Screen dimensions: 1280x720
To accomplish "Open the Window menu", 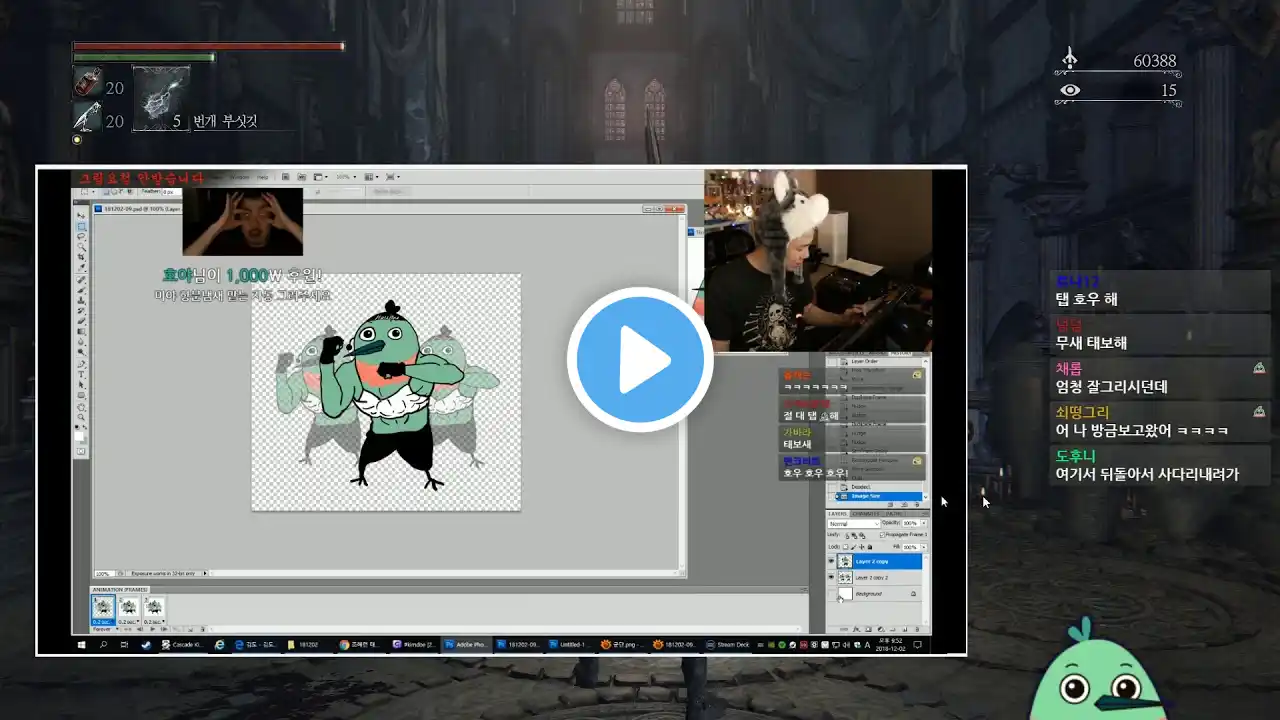I will click(239, 177).
